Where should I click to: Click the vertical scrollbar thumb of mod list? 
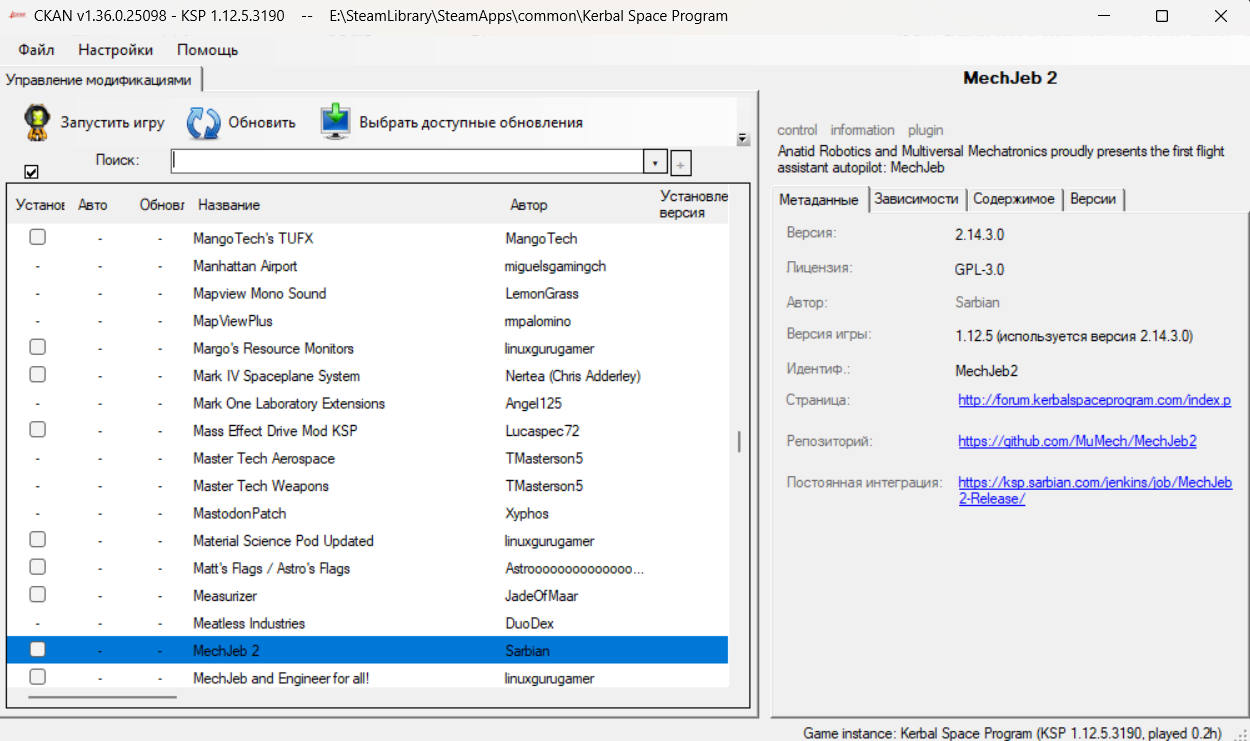click(740, 441)
